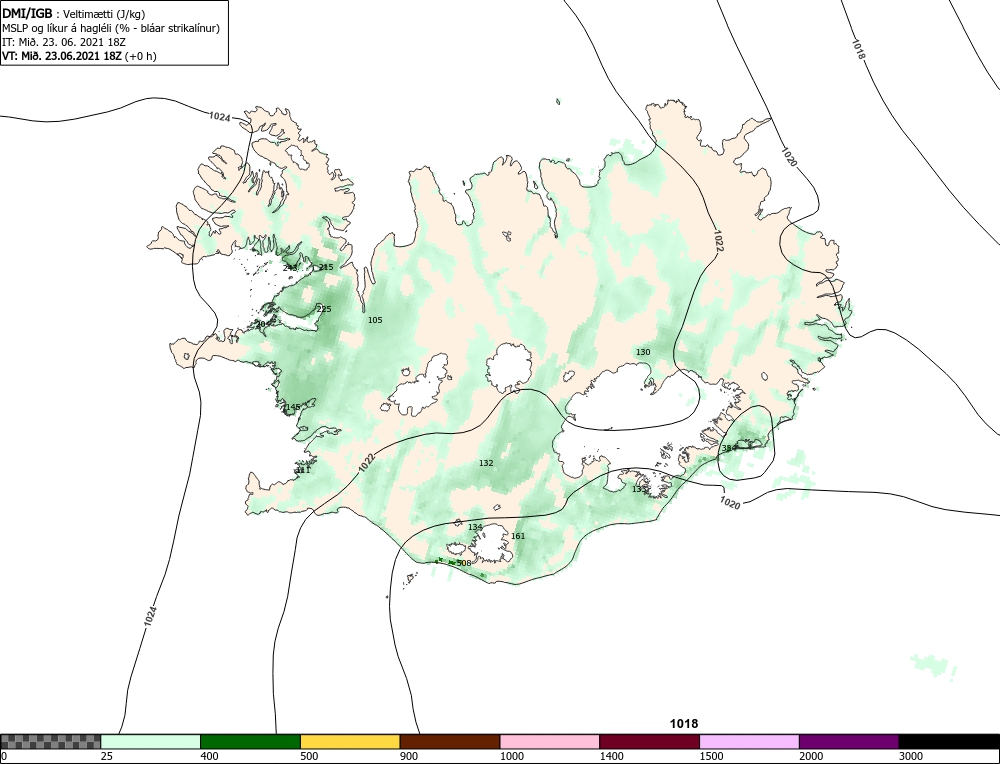Screen dimensions: 1000x764
Task: Select the map value 215
Action: pyautogui.click(x=326, y=267)
